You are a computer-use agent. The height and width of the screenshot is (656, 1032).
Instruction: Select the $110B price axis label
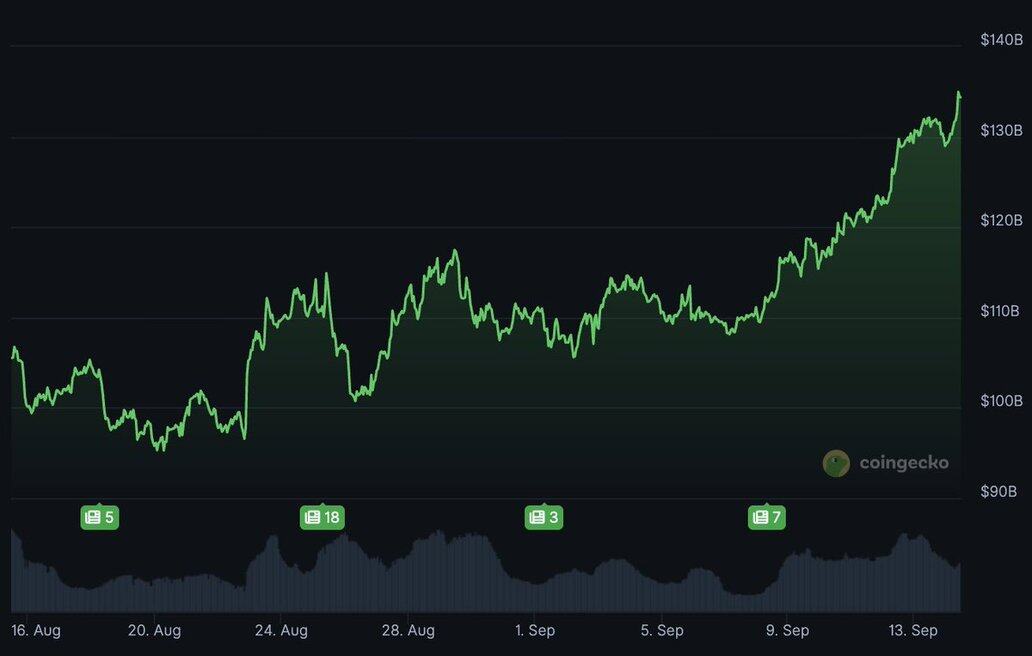click(1000, 311)
